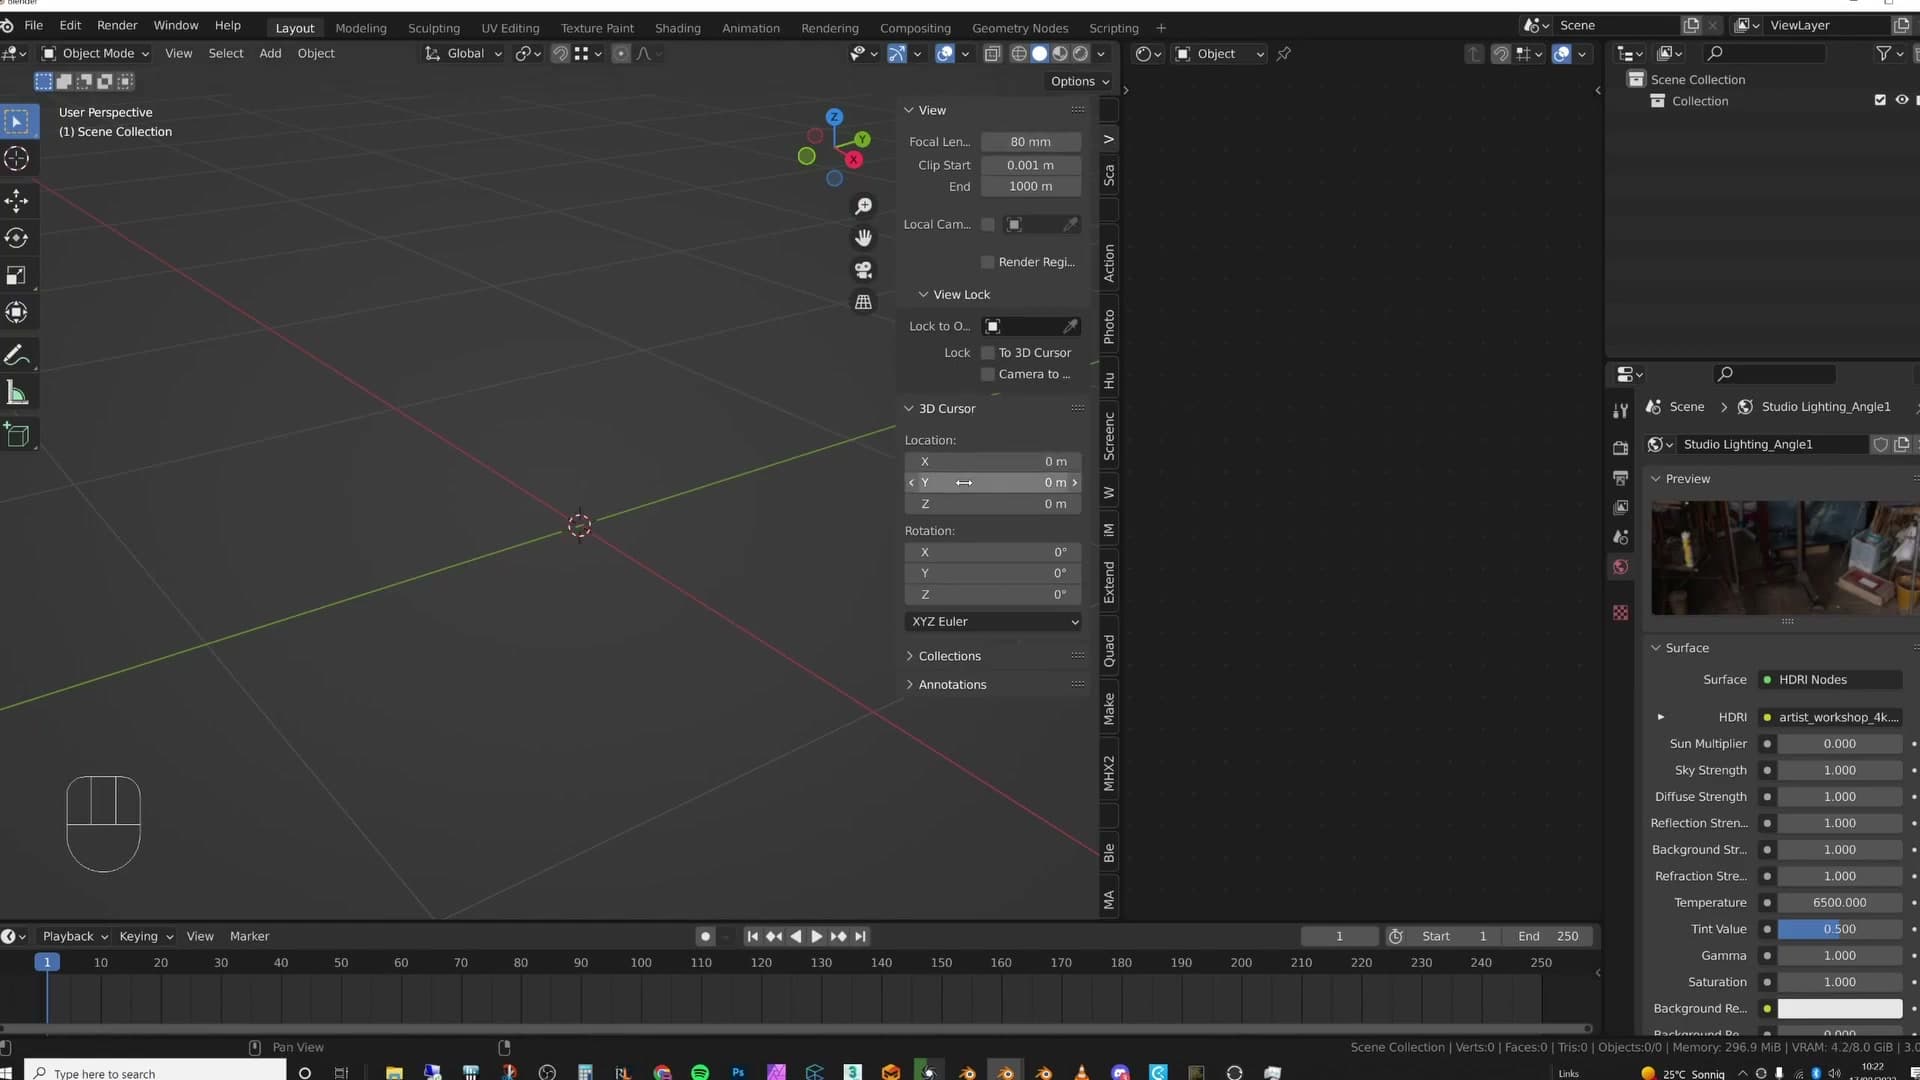Enable the Local Camera checkbox
The image size is (1920, 1080).
(x=988, y=225)
